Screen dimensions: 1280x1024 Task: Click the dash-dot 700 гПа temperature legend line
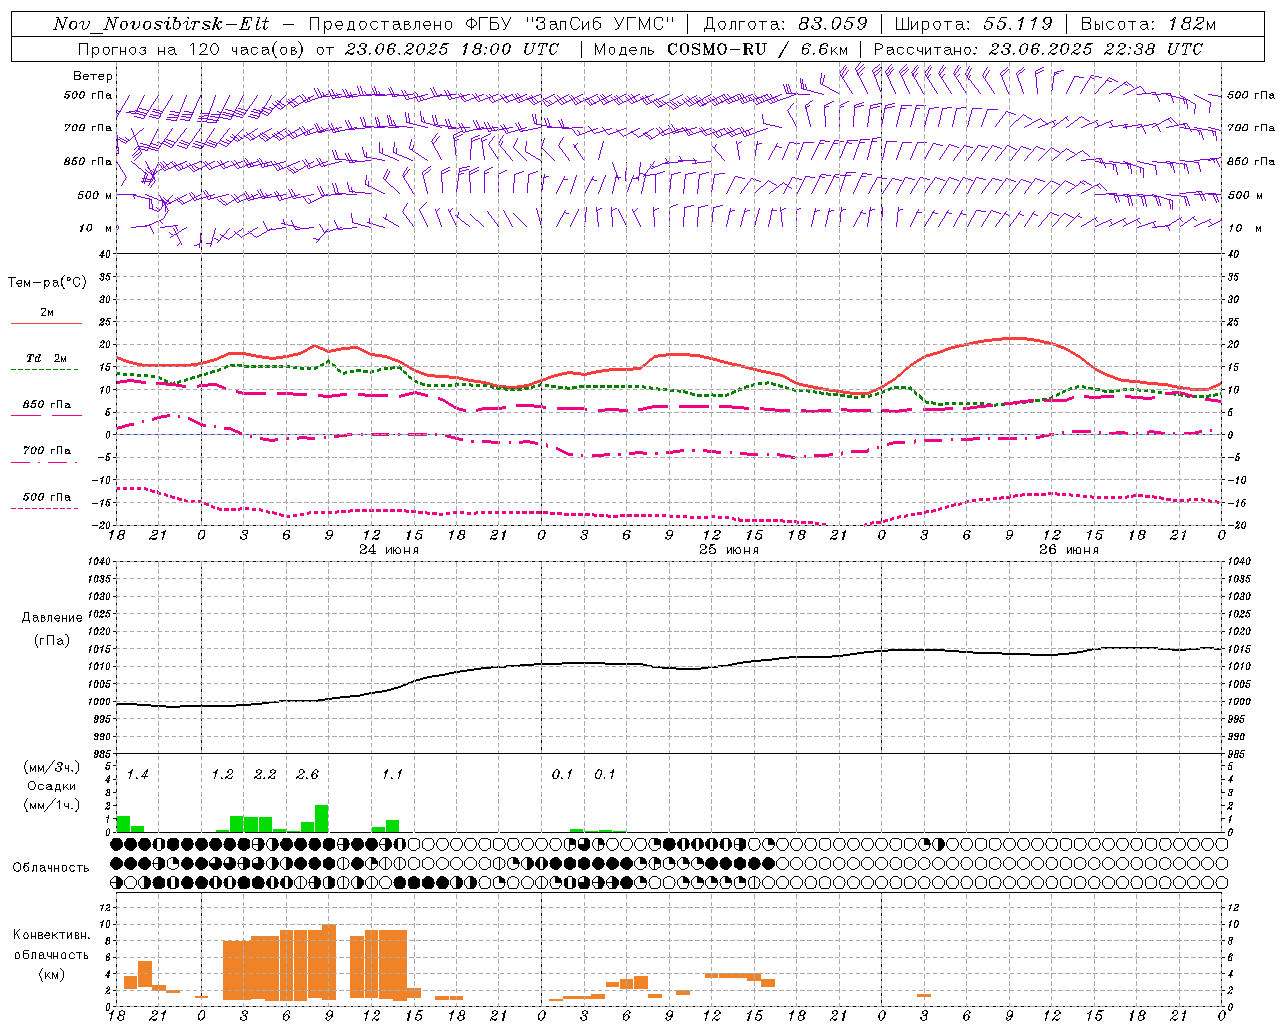[44, 462]
